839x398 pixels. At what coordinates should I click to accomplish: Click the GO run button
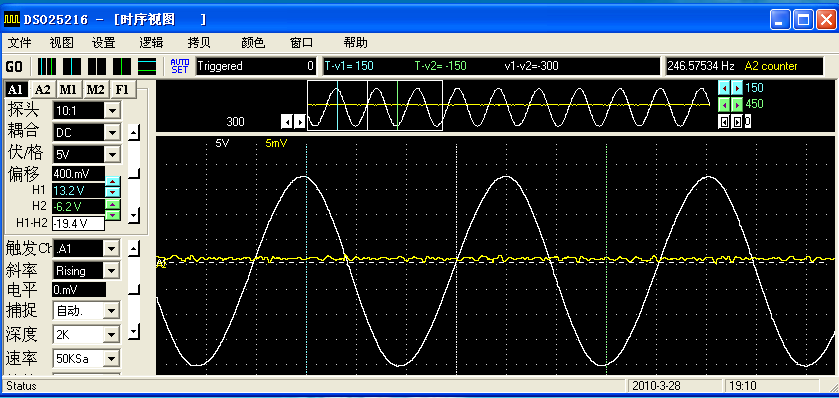[x=14, y=67]
